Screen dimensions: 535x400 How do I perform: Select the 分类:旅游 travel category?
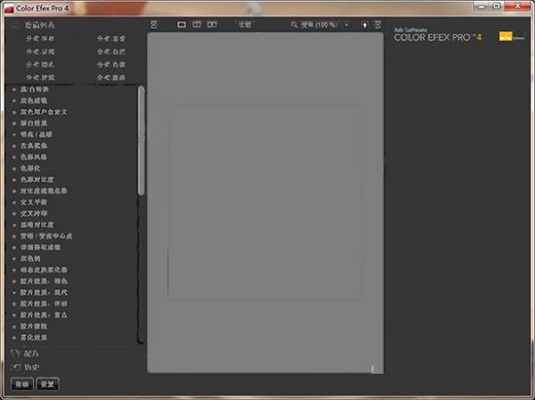(x=111, y=77)
